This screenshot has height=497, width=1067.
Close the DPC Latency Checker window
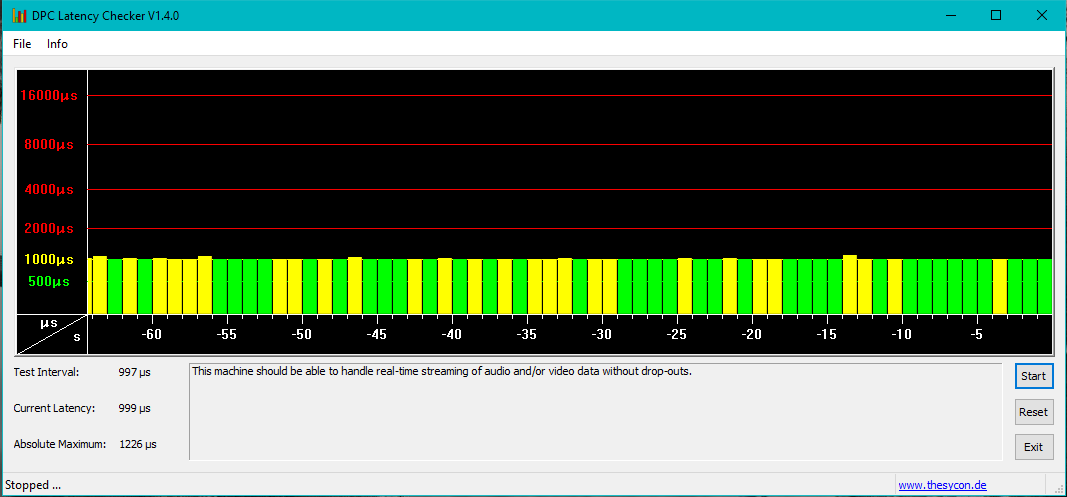1041,15
